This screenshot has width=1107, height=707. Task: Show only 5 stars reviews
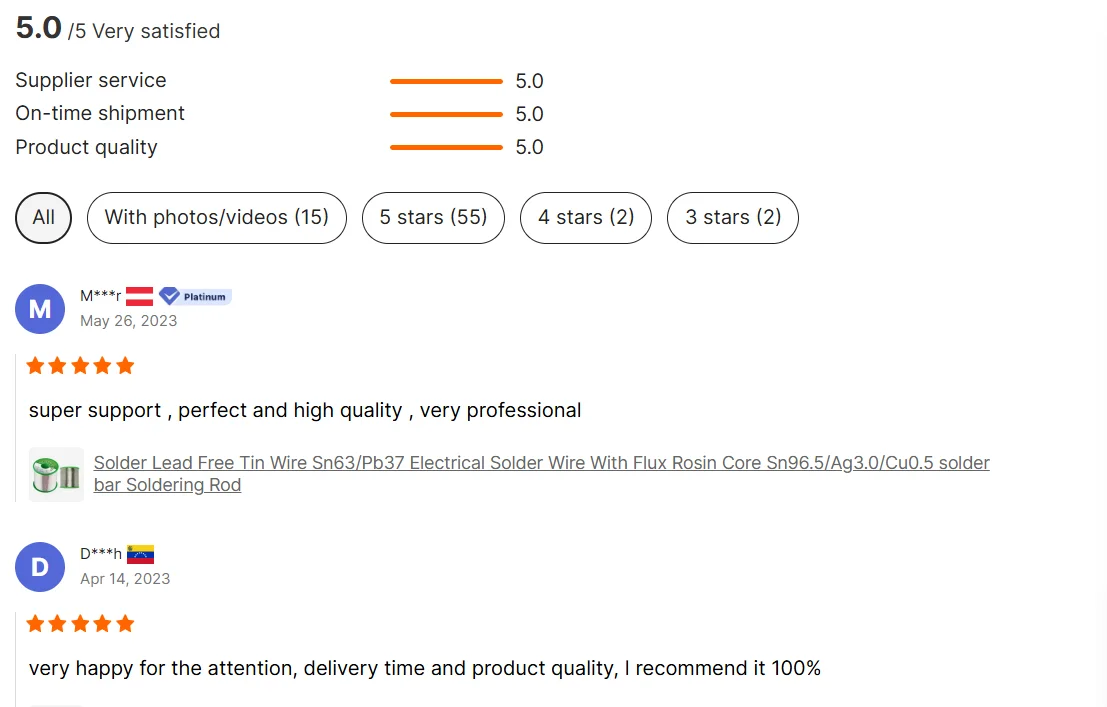pyautogui.click(x=433, y=218)
